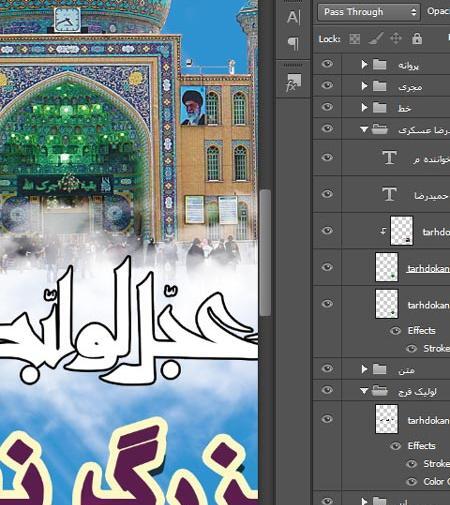450x505 pixels.
Task: Open the Pass Through blend mode dropdown
Action: pos(369,12)
